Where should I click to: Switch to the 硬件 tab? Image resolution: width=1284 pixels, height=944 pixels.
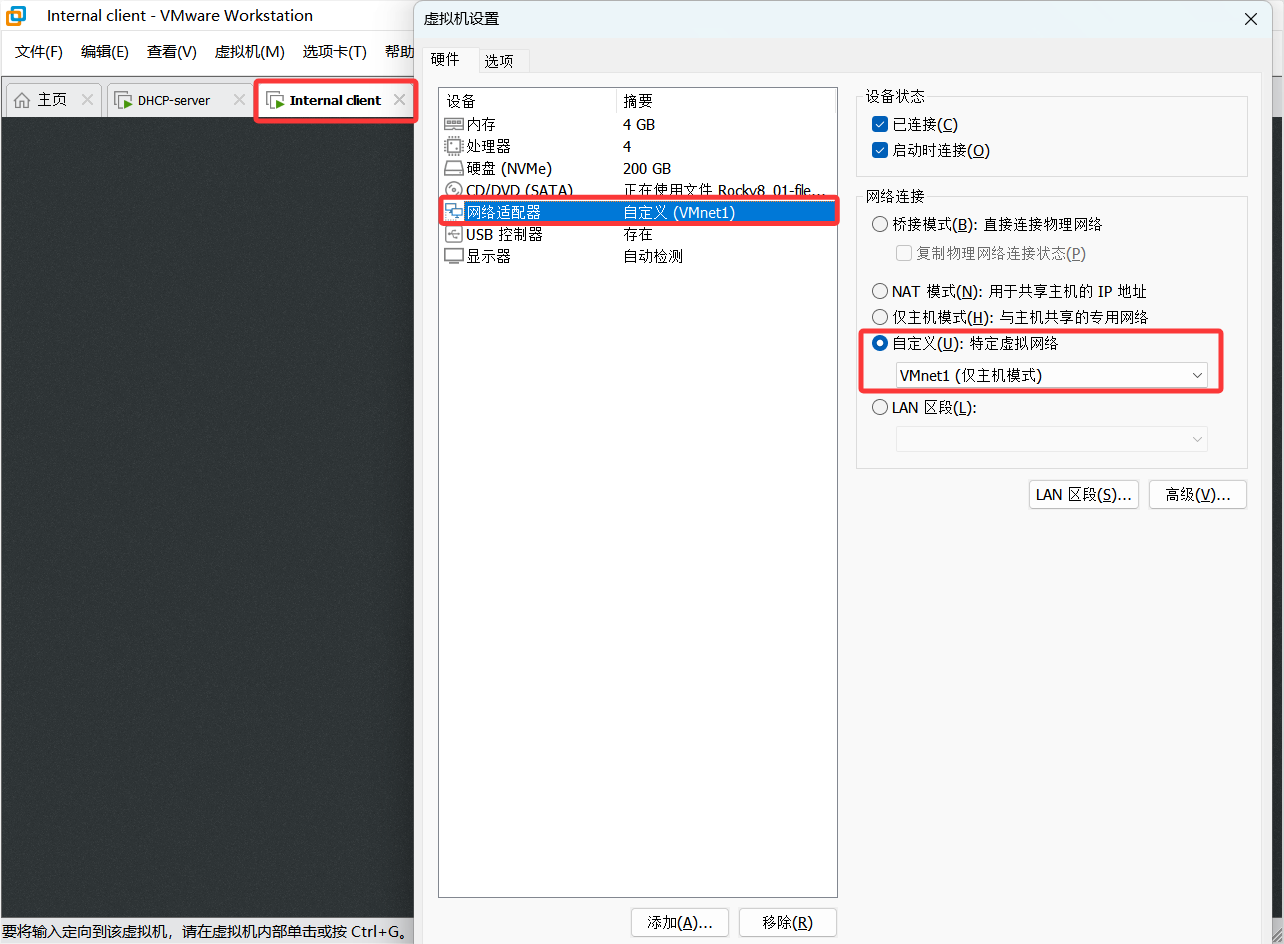pos(445,60)
